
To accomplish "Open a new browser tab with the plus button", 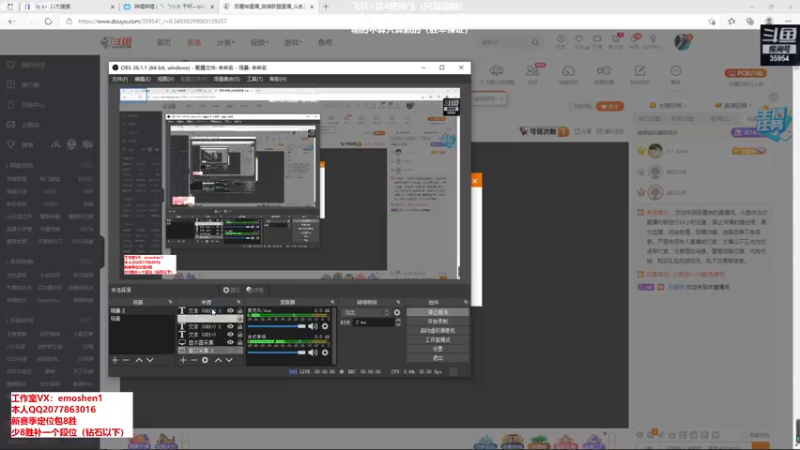I will point(326,7).
